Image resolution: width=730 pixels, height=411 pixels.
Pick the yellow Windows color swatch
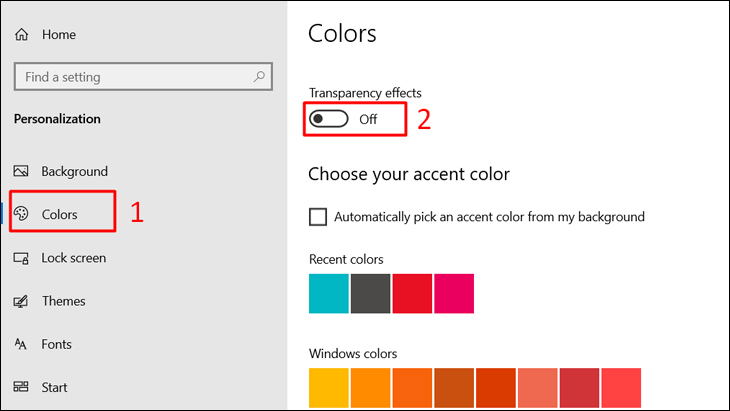point(329,388)
